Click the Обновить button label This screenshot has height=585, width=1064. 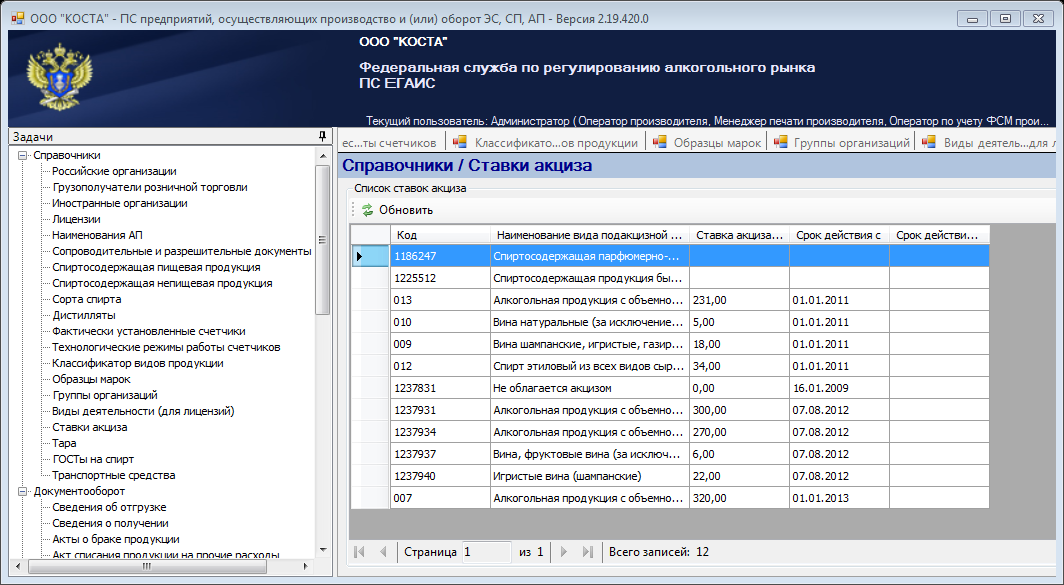[x=406, y=210]
